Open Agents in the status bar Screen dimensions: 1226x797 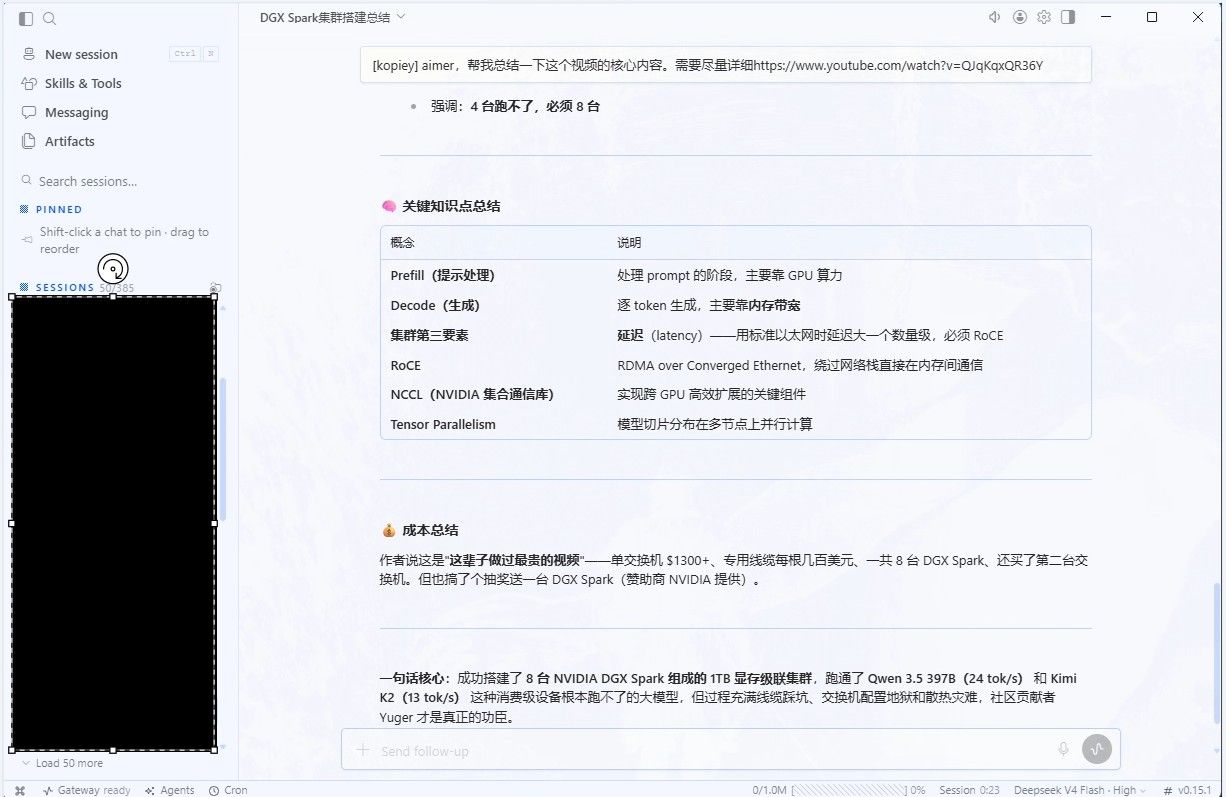pyautogui.click(x=169, y=790)
